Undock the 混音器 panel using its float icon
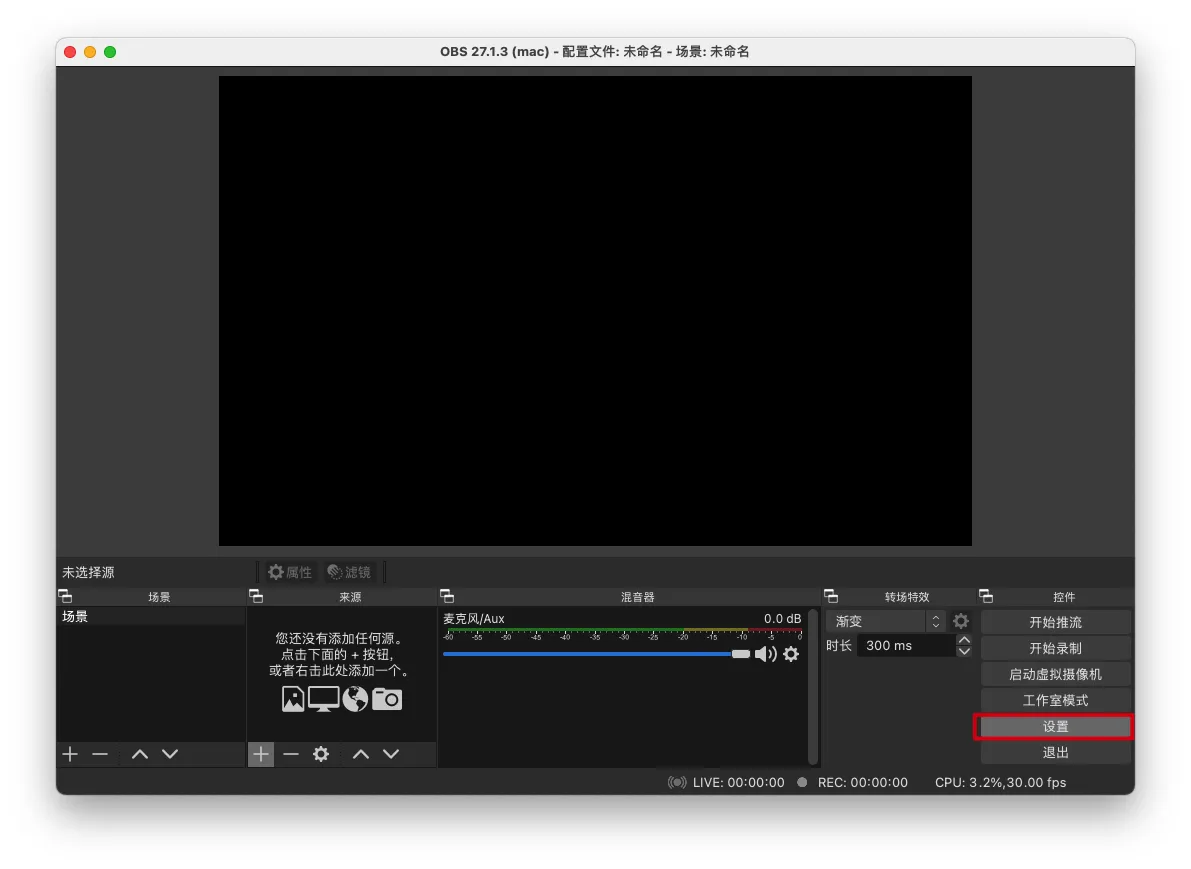 (x=447, y=596)
